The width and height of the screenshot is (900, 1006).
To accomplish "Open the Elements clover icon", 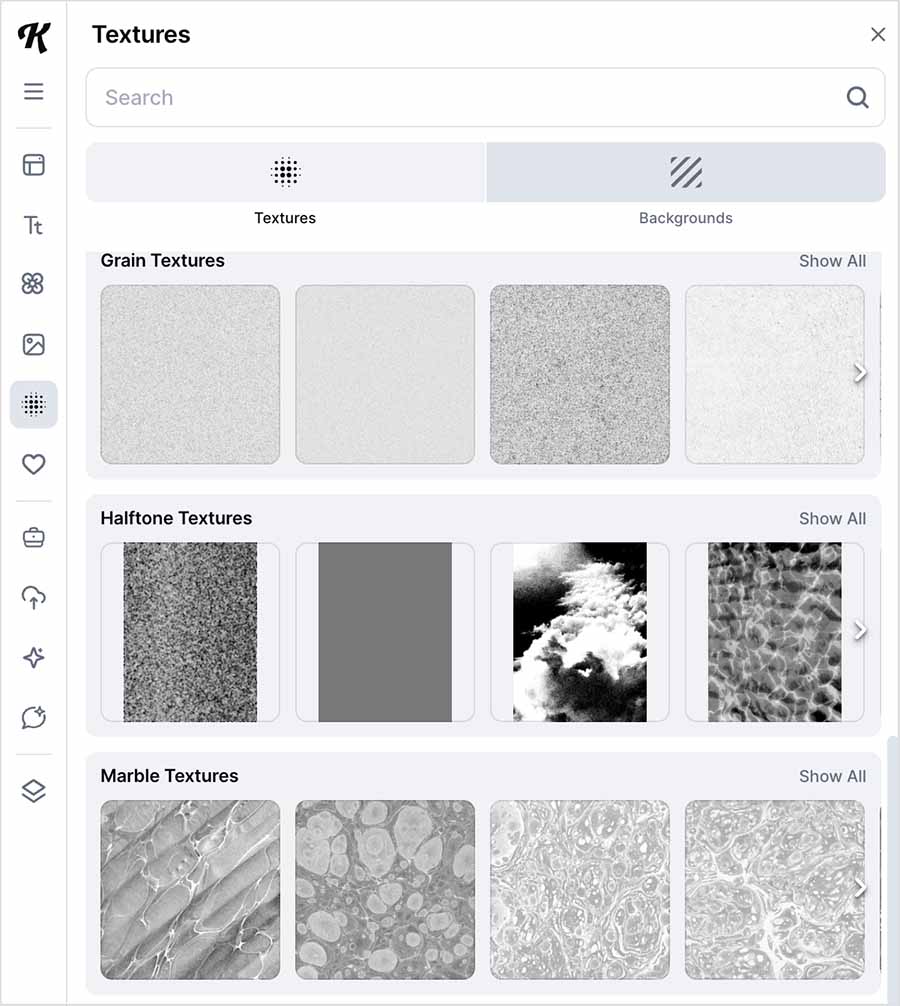I will (x=34, y=285).
